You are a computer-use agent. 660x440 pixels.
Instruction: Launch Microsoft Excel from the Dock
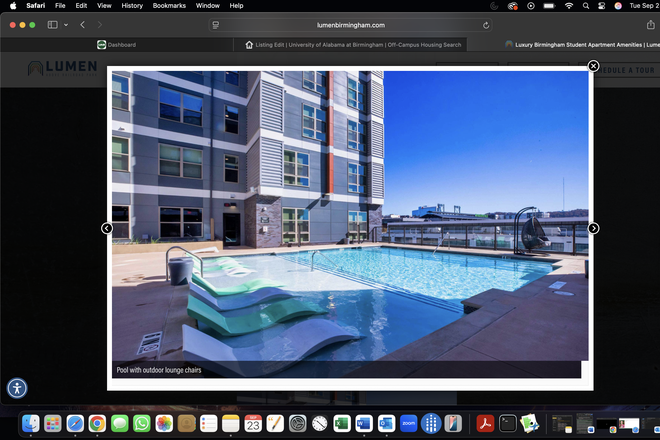click(x=342, y=424)
